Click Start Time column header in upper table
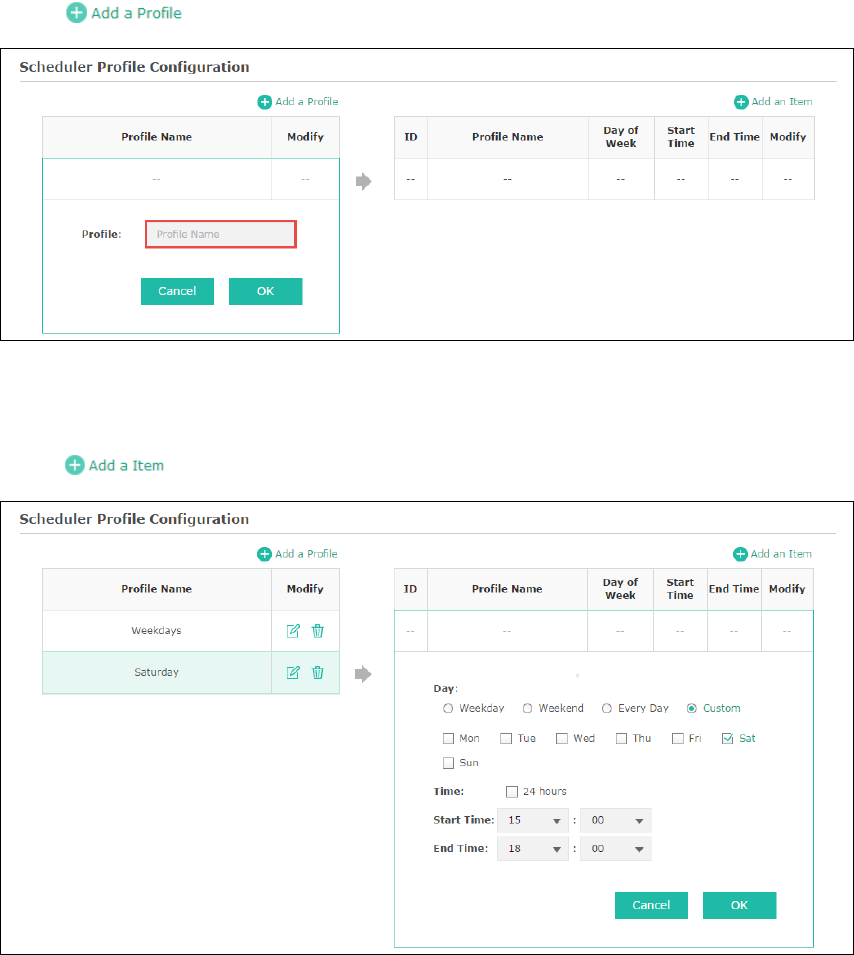 (x=681, y=137)
